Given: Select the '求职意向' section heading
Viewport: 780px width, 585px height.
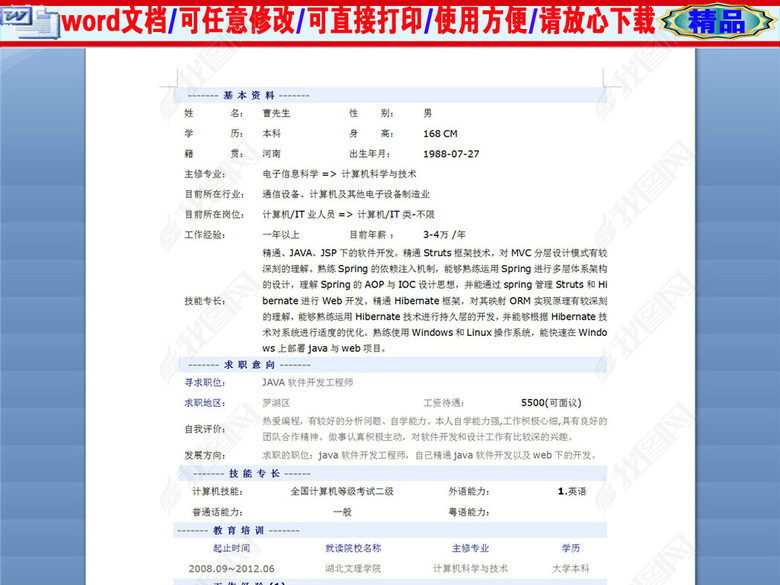Looking at the screenshot, I should click(249, 365).
